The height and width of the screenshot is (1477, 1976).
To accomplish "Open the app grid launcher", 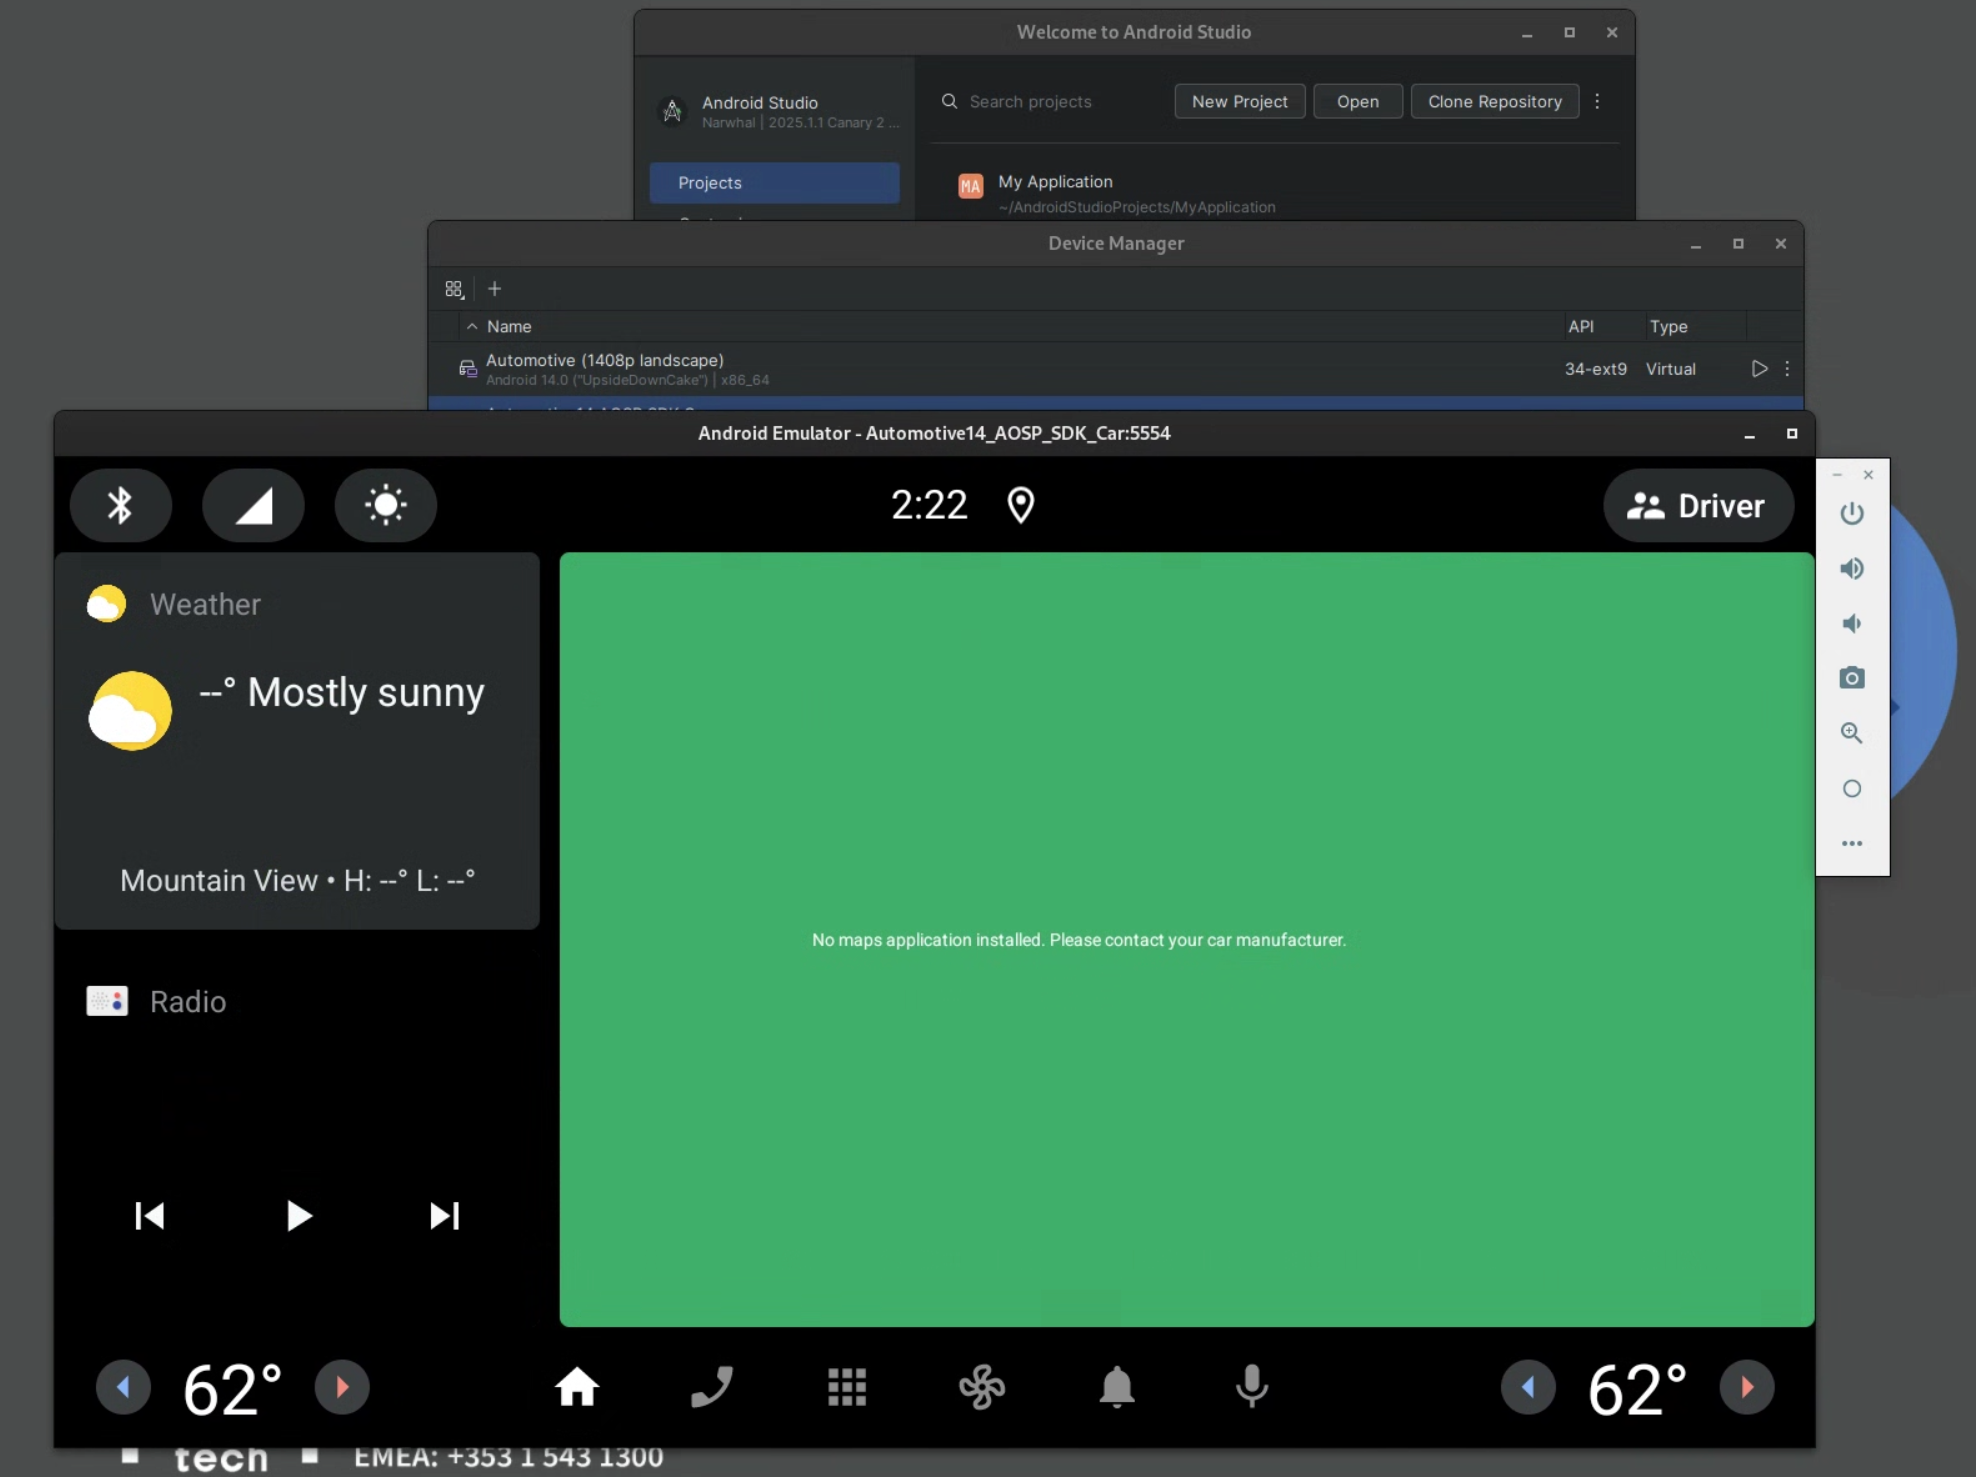I will (x=847, y=1387).
